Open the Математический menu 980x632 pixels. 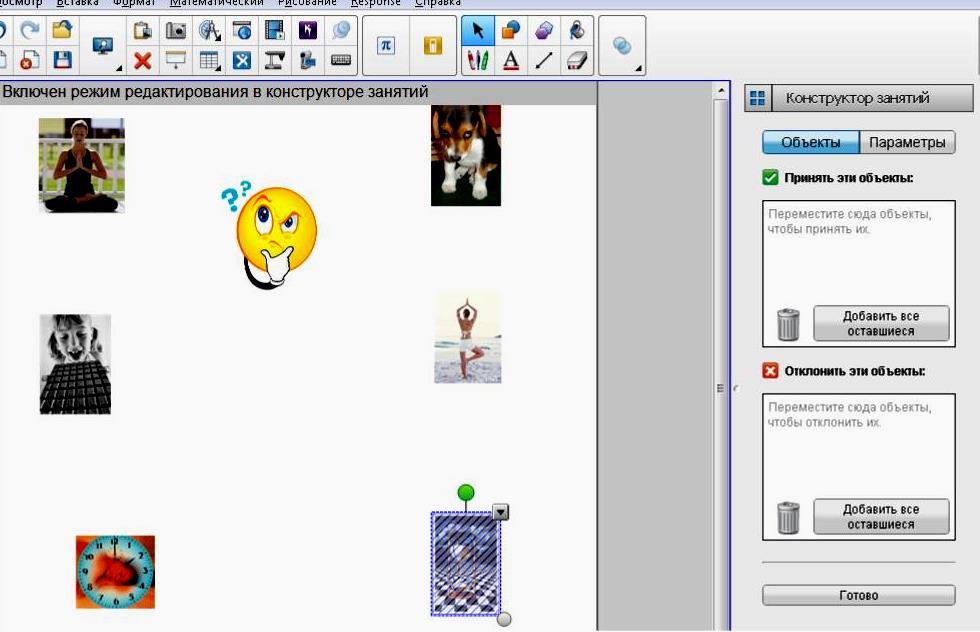(x=217, y=3)
